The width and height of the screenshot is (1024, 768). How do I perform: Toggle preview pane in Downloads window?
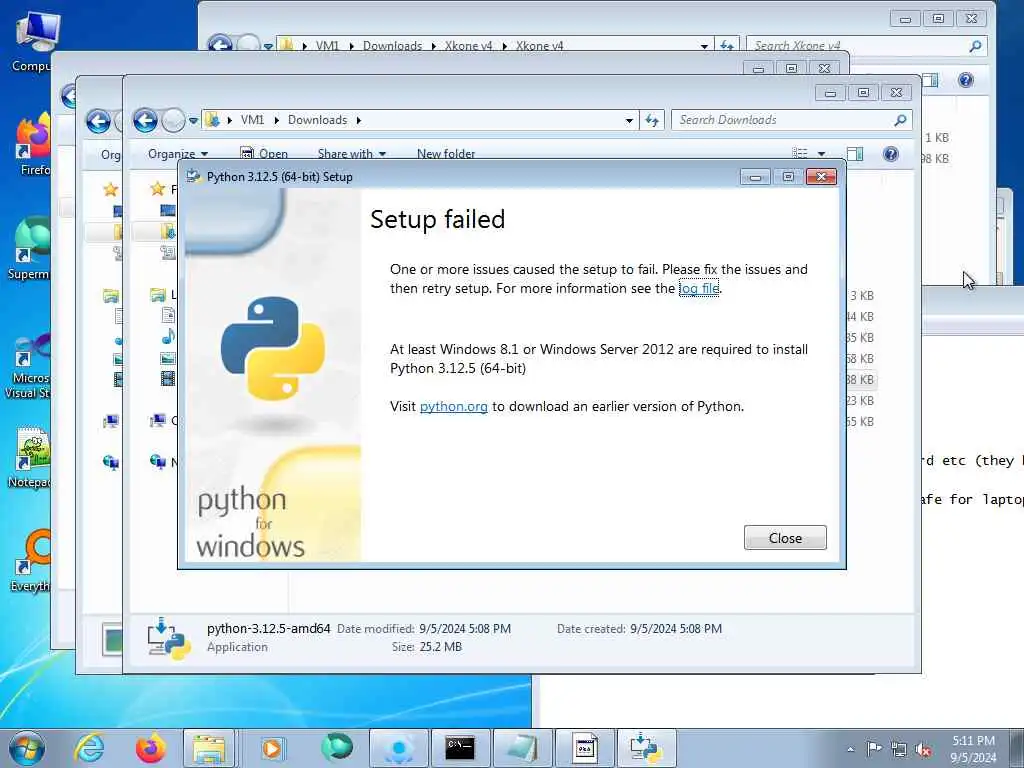point(855,153)
